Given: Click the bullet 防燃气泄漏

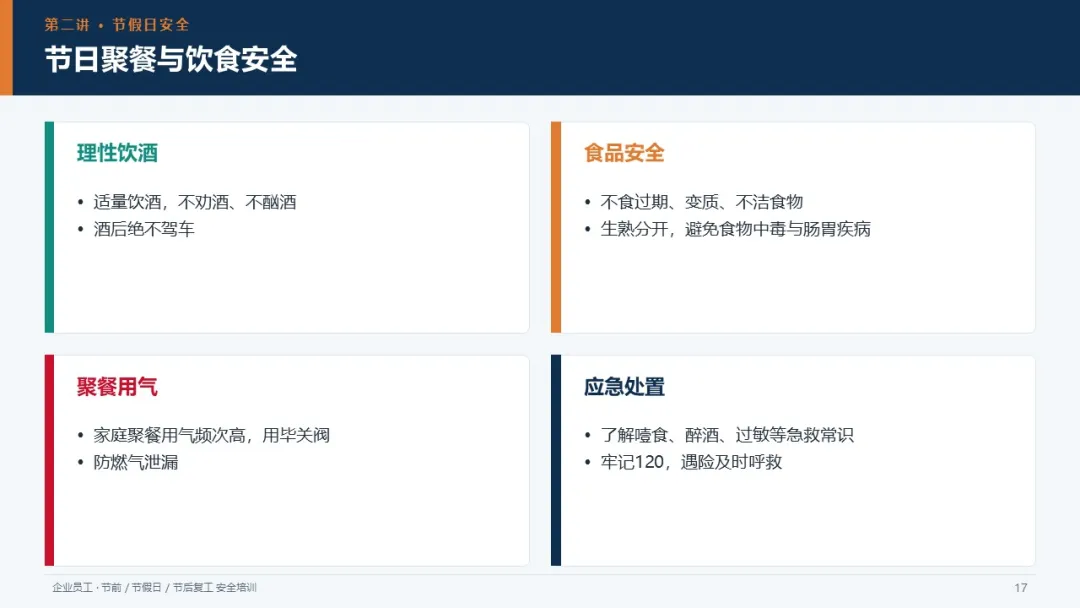Looking at the screenshot, I should tap(136, 462).
